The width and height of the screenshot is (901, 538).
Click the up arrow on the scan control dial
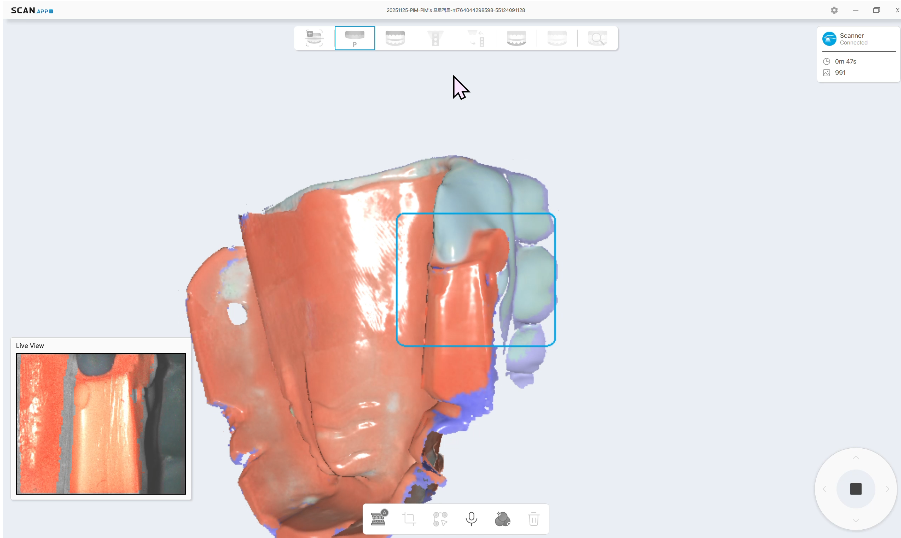click(855, 459)
